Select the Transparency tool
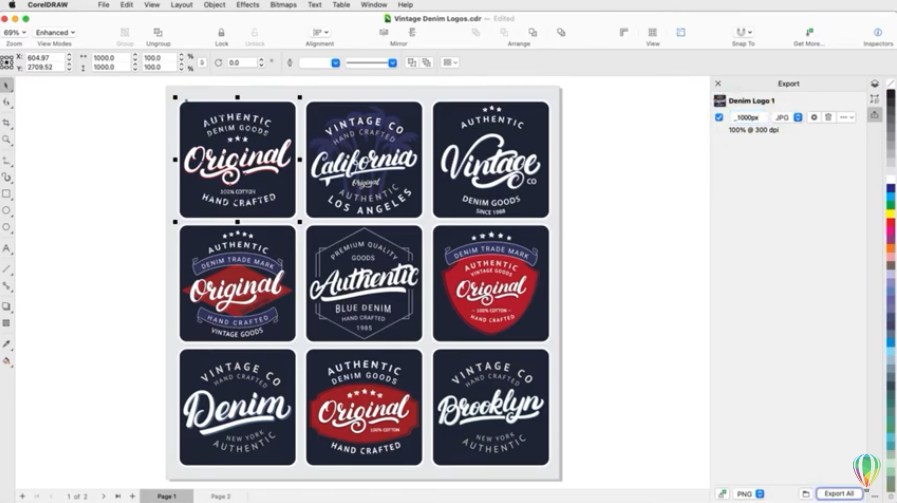Viewport: 897px width, 503px height. pos(7,323)
